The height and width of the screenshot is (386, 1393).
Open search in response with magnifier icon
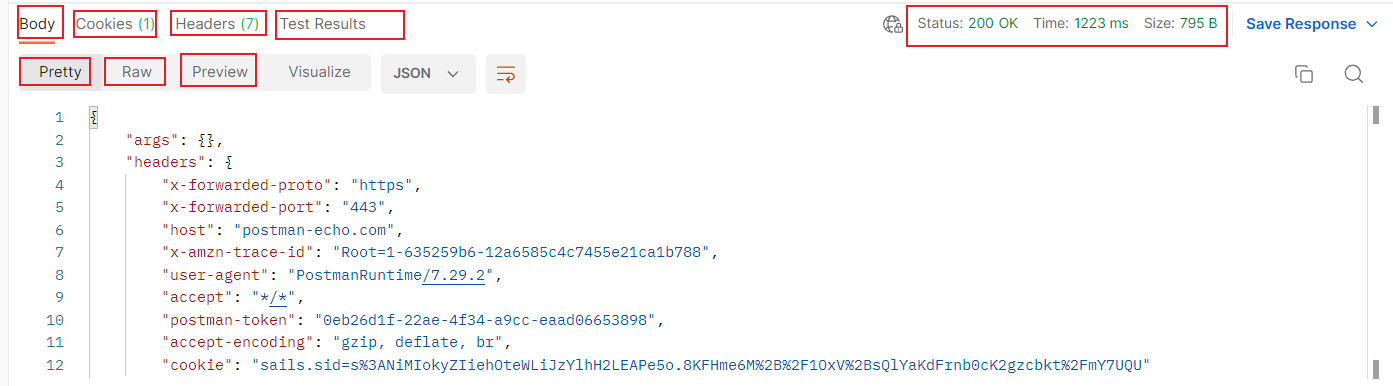click(x=1353, y=74)
